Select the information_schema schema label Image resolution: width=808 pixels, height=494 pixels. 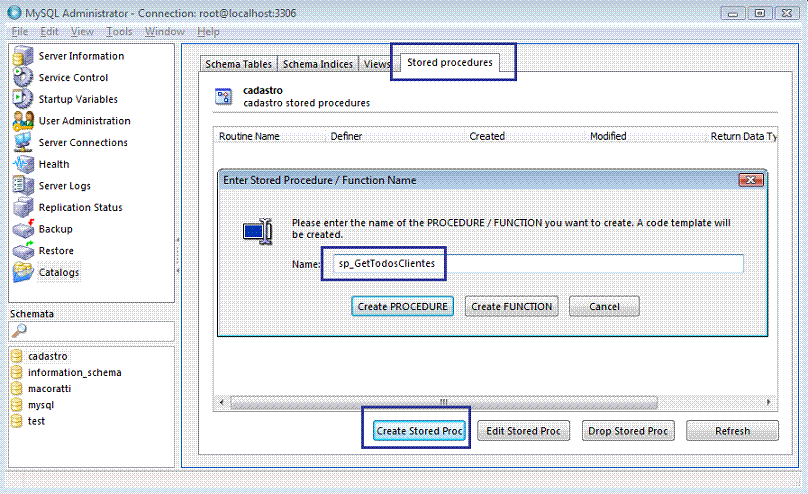pyautogui.click(x=75, y=372)
